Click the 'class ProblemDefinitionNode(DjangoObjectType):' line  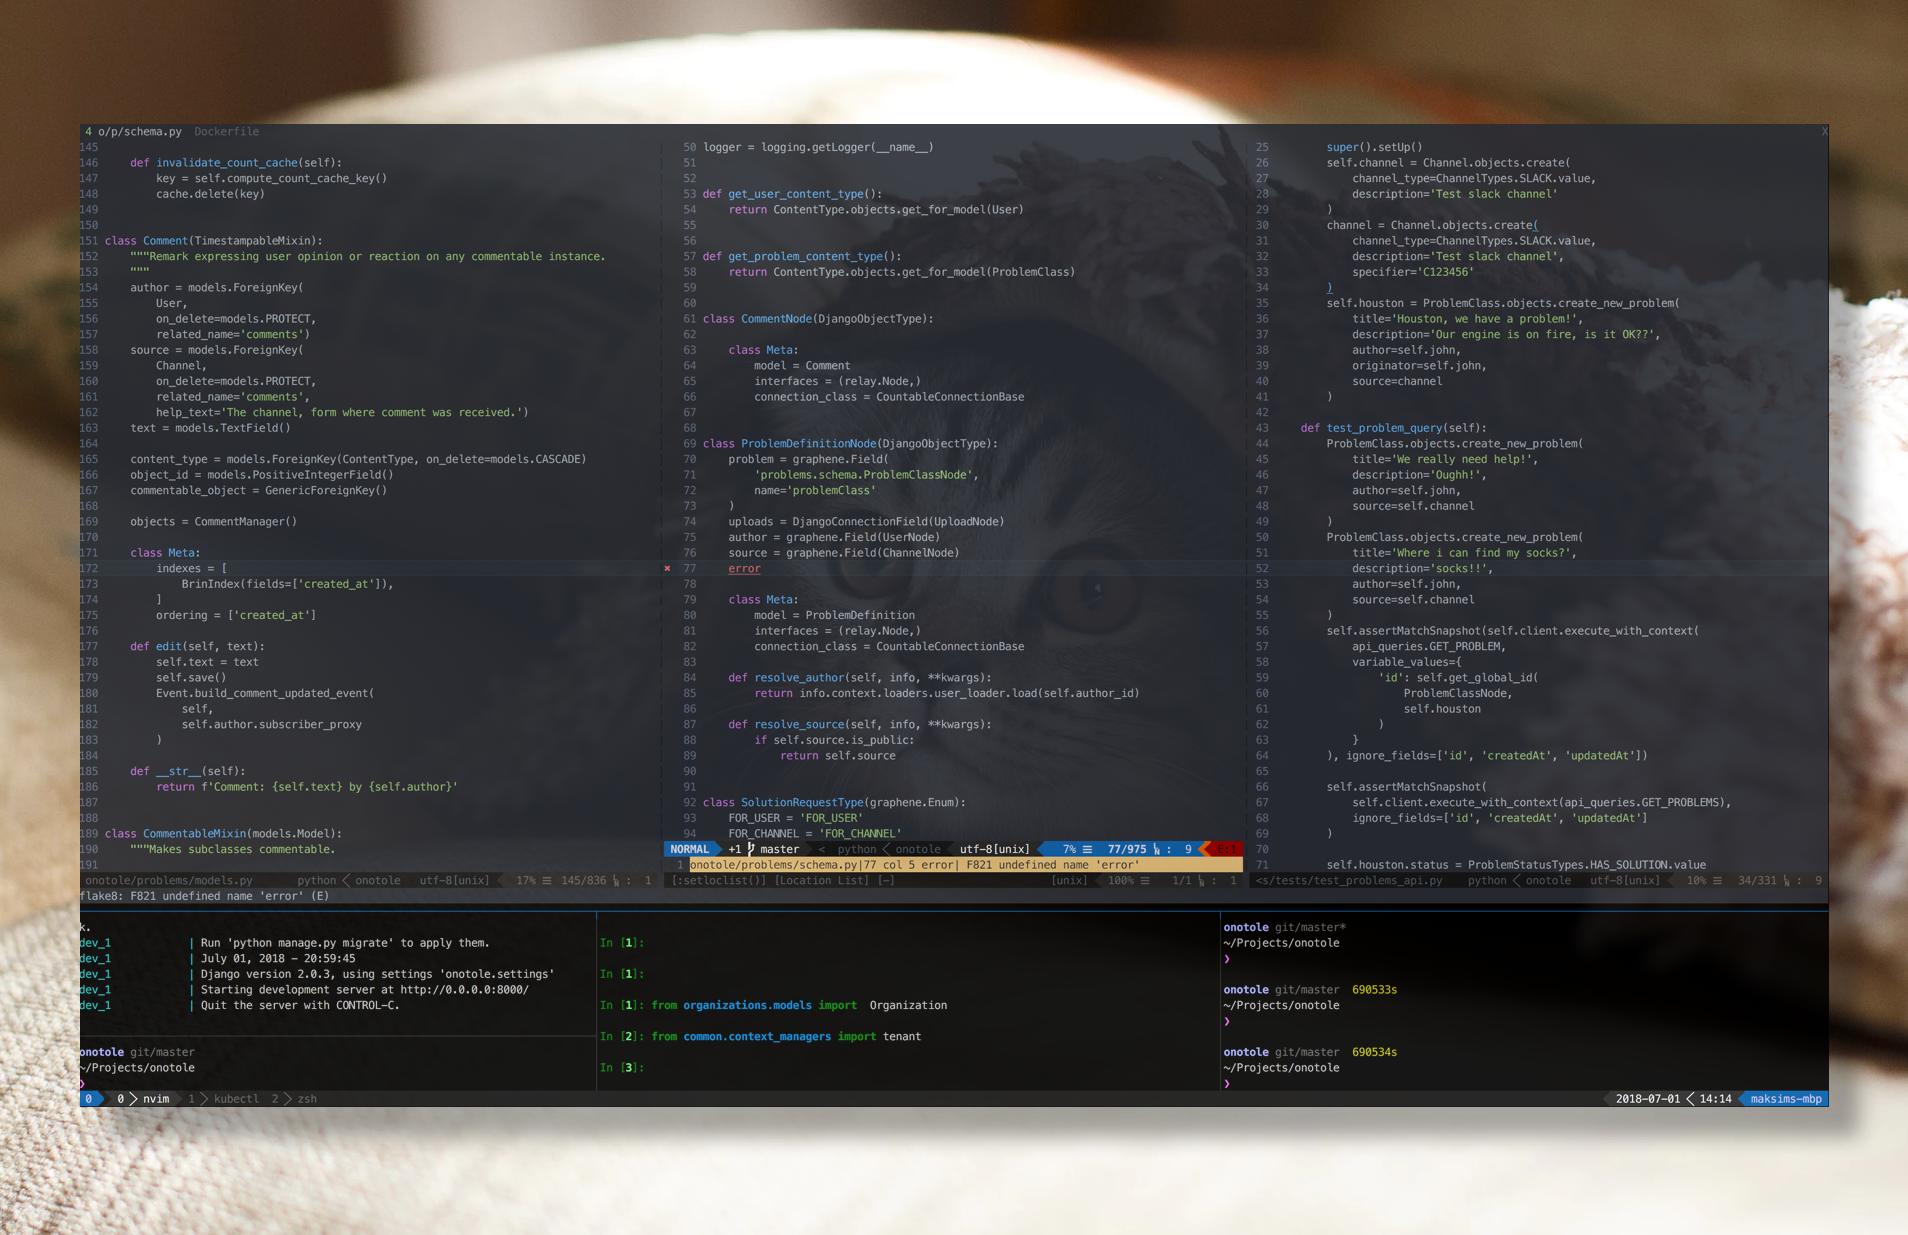850,444
